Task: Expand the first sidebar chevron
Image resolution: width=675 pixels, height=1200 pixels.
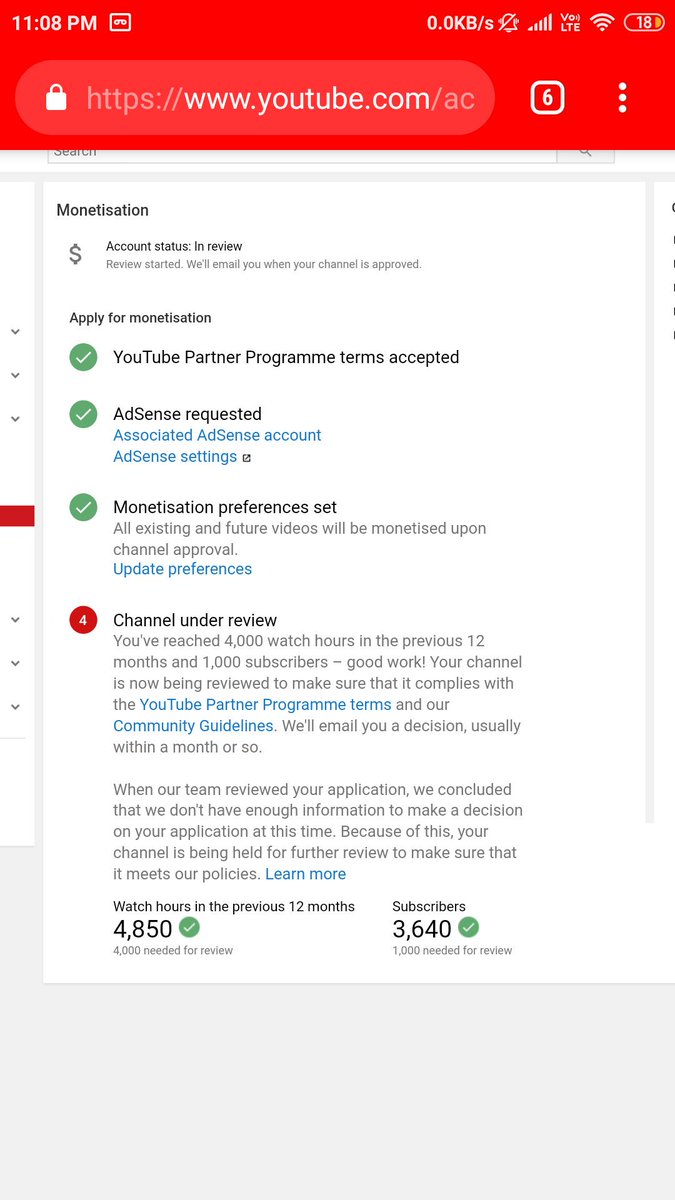Action: (x=15, y=331)
